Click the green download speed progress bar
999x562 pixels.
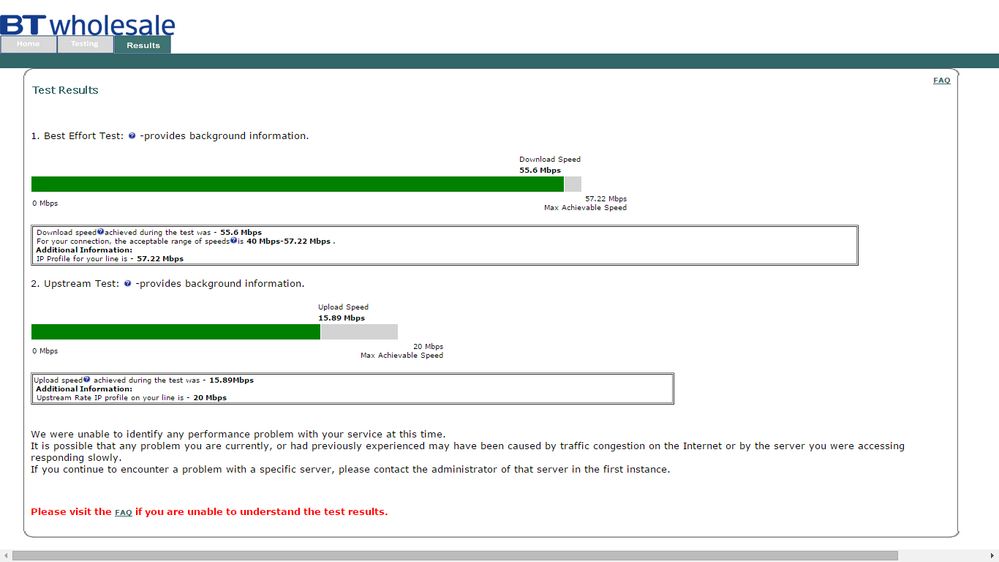(x=298, y=184)
